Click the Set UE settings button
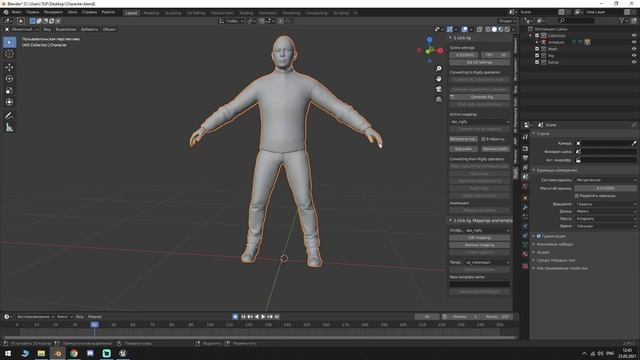640x360 pixels. pos(480,62)
